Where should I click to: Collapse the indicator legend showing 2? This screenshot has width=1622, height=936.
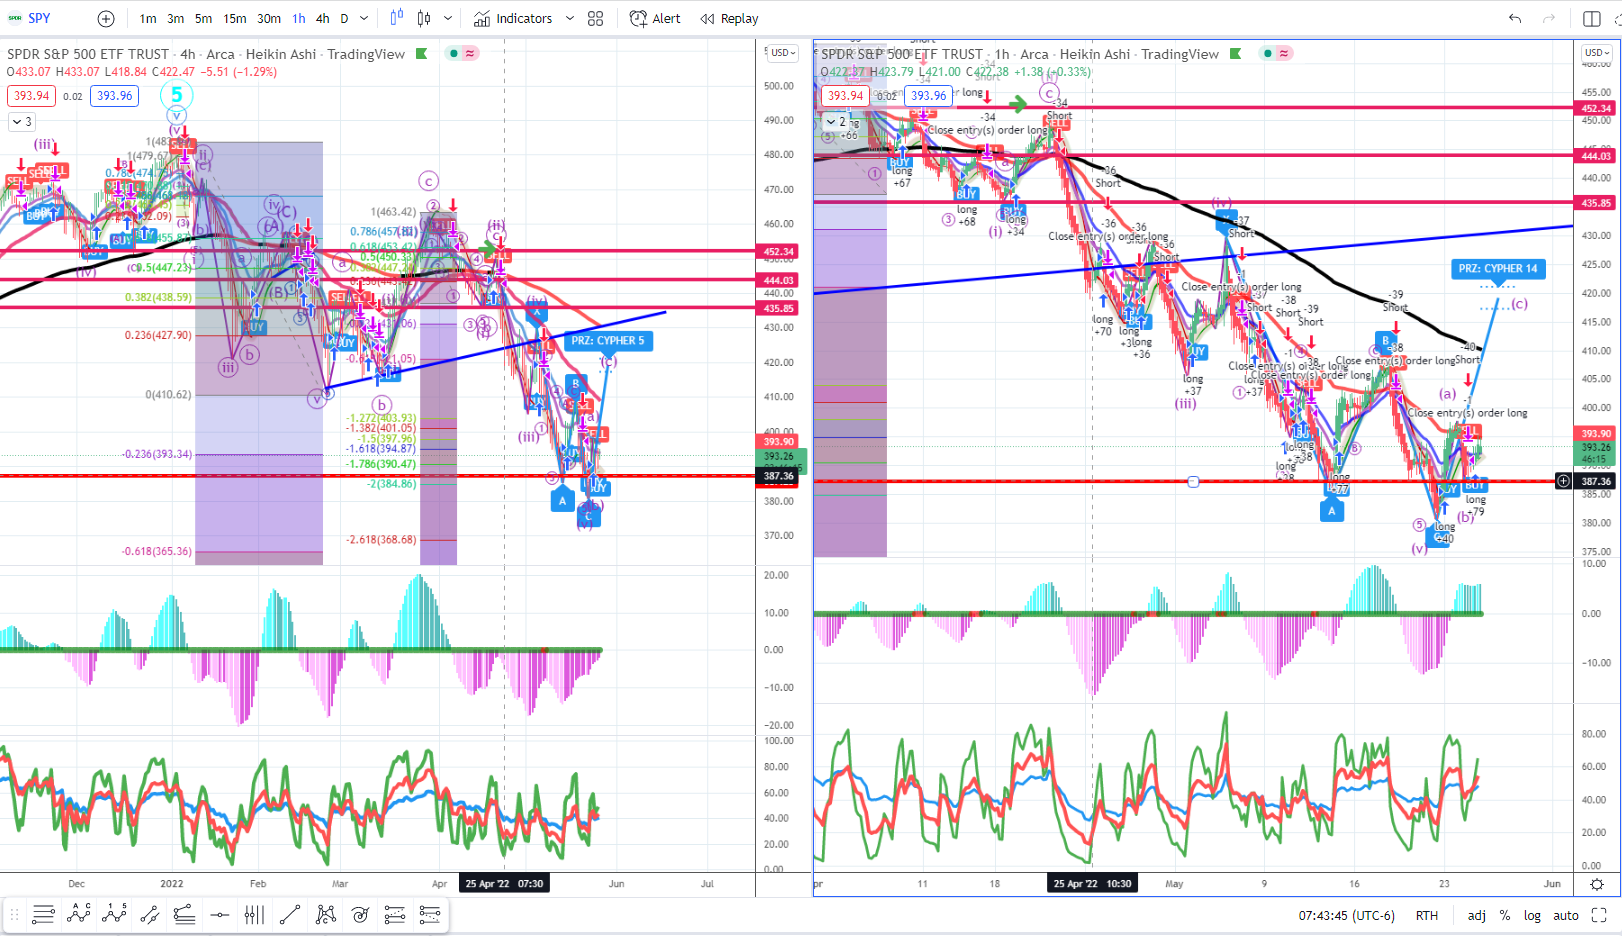836,122
